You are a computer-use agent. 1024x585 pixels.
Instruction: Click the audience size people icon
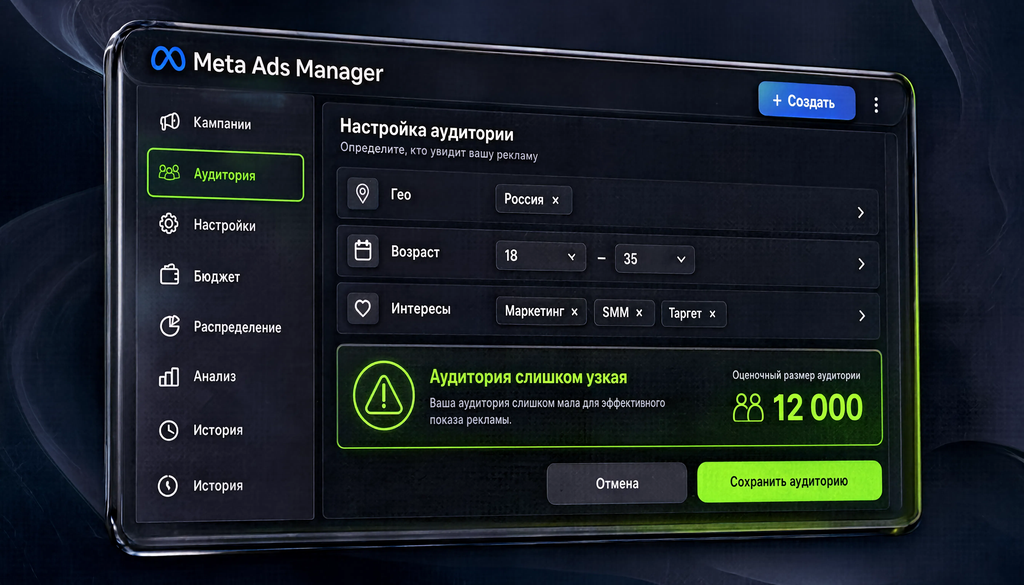pos(748,407)
